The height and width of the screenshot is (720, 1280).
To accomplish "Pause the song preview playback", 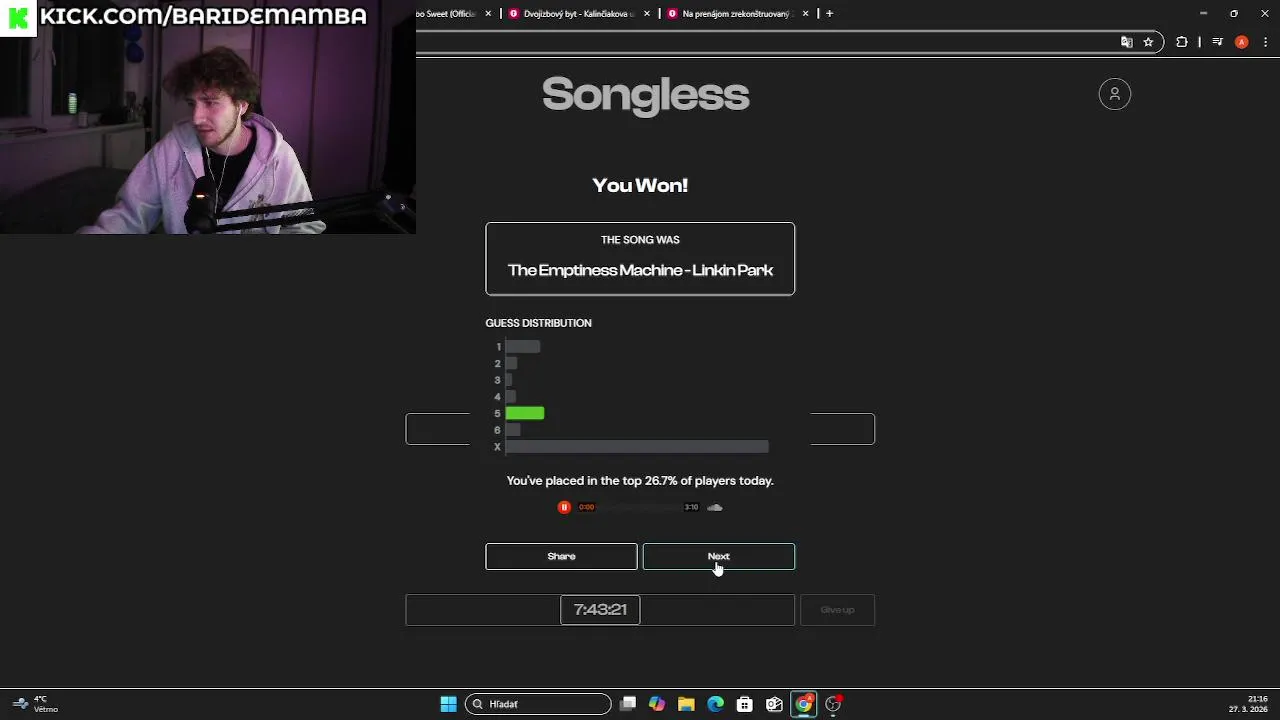I will (x=564, y=507).
